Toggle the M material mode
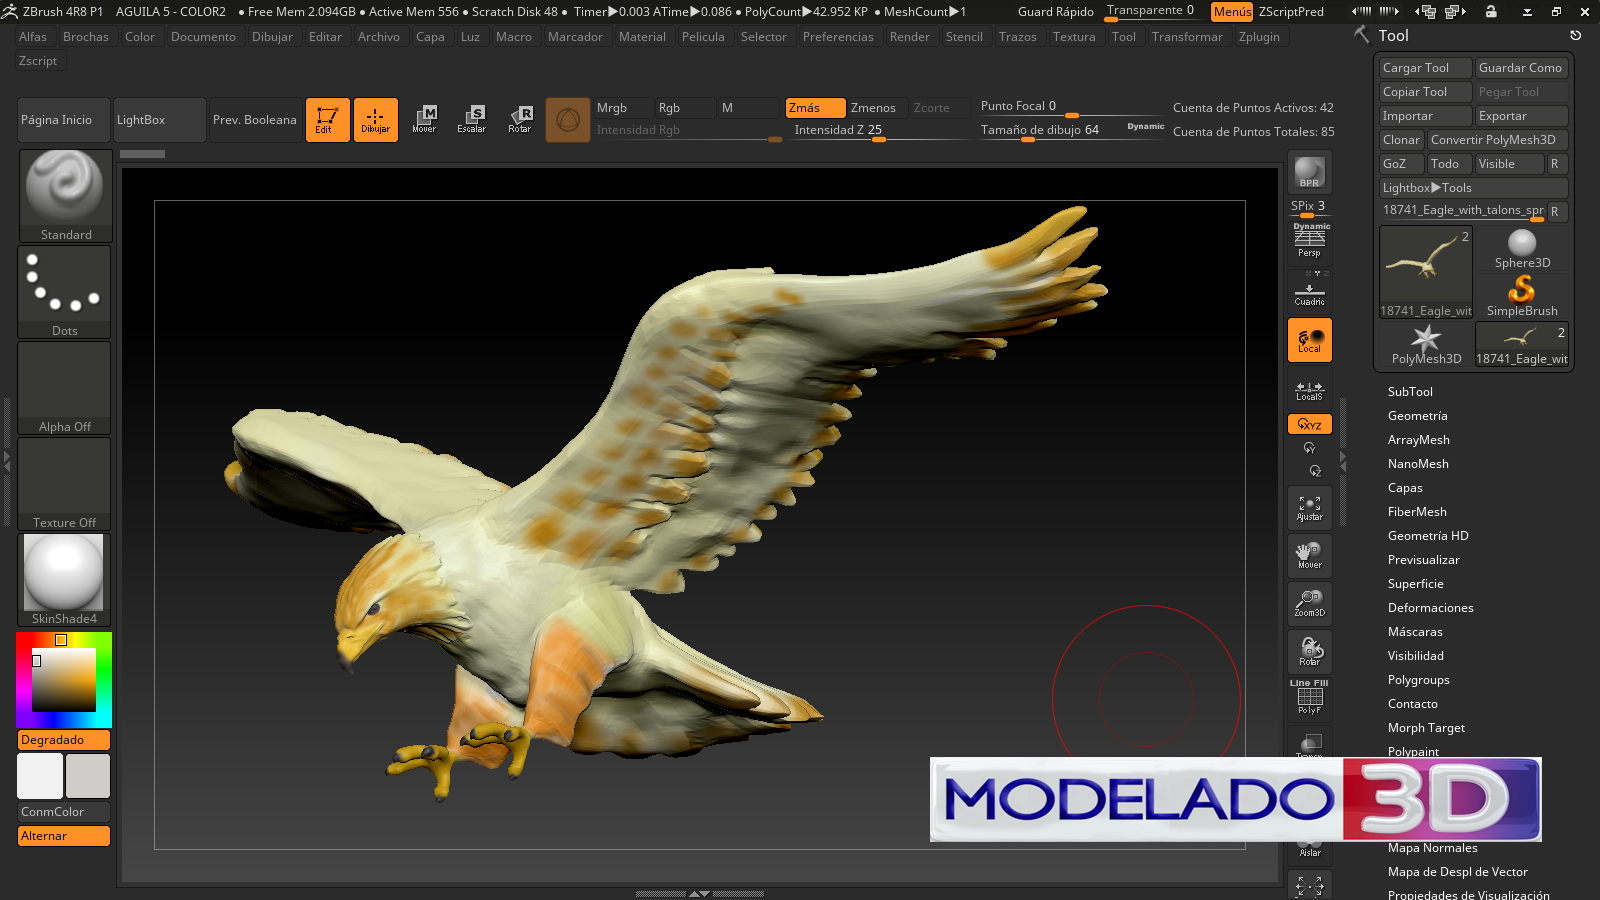 pos(747,108)
